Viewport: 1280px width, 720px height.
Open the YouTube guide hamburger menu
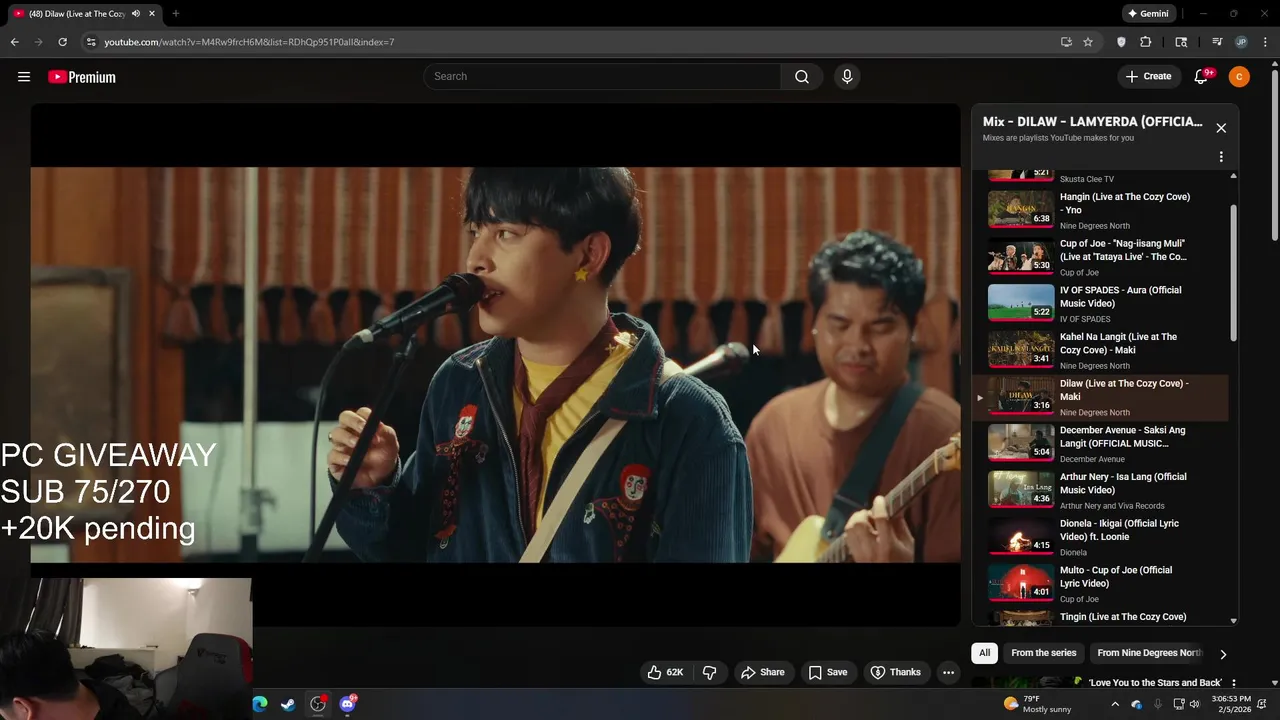[24, 77]
